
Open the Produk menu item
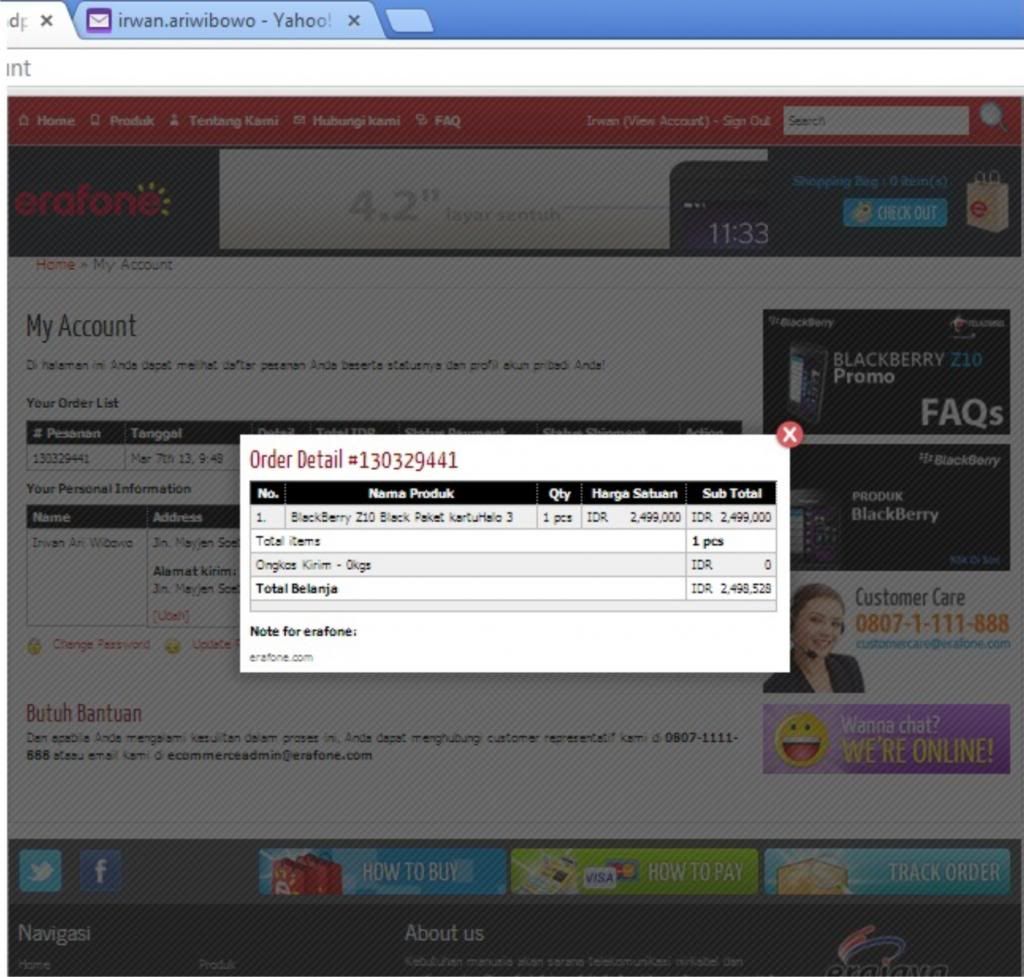point(123,121)
